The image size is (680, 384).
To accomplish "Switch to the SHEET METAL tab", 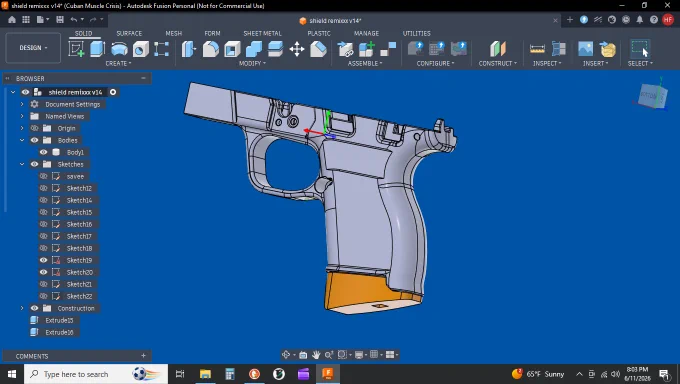I will click(x=262, y=33).
